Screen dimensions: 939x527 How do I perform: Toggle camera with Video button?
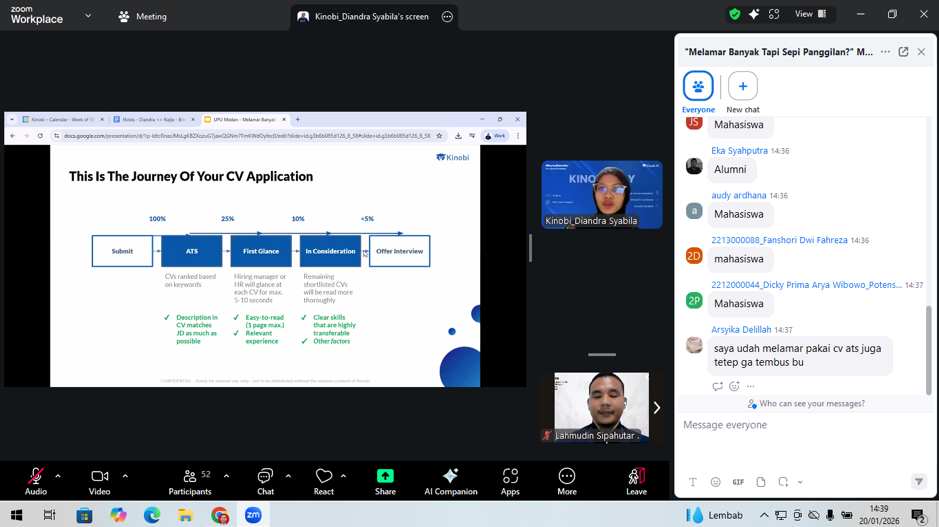pyautogui.click(x=99, y=480)
